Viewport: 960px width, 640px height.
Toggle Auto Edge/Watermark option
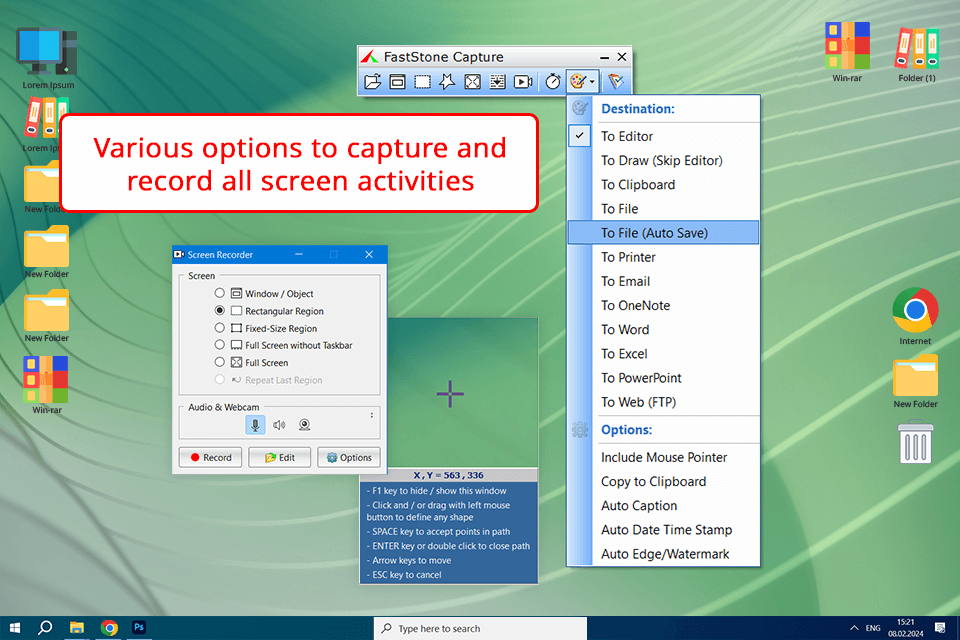click(663, 554)
